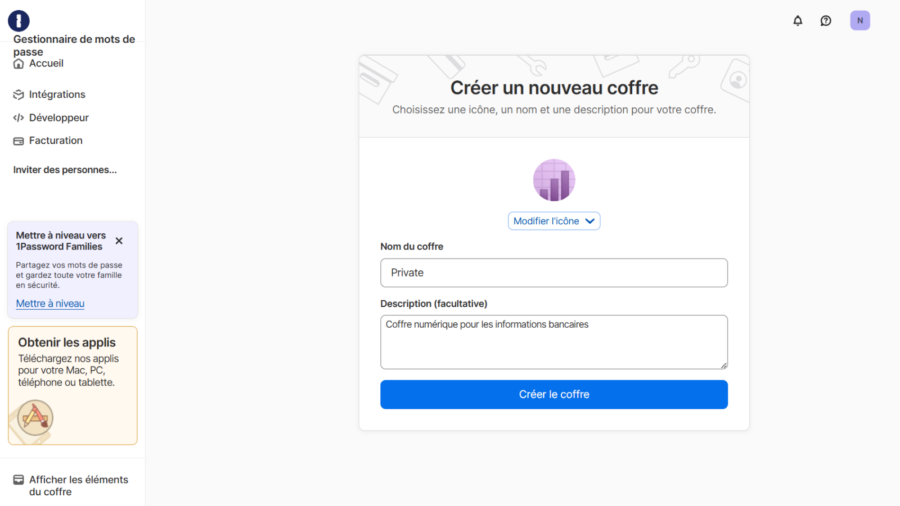Dismiss the 1Password Families upgrade banner
This screenshot has width=900, height=506.
coord(119,241)
